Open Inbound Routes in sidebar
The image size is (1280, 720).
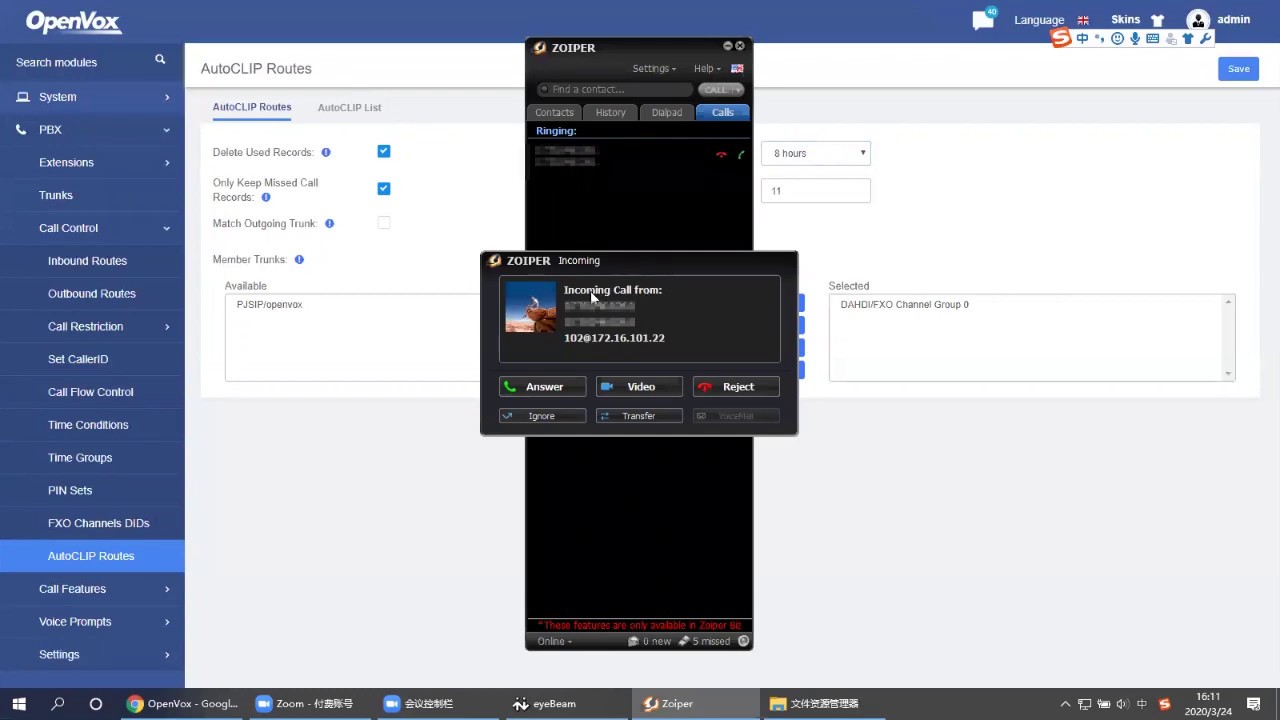pyautogui.click(x=87, y=261)
